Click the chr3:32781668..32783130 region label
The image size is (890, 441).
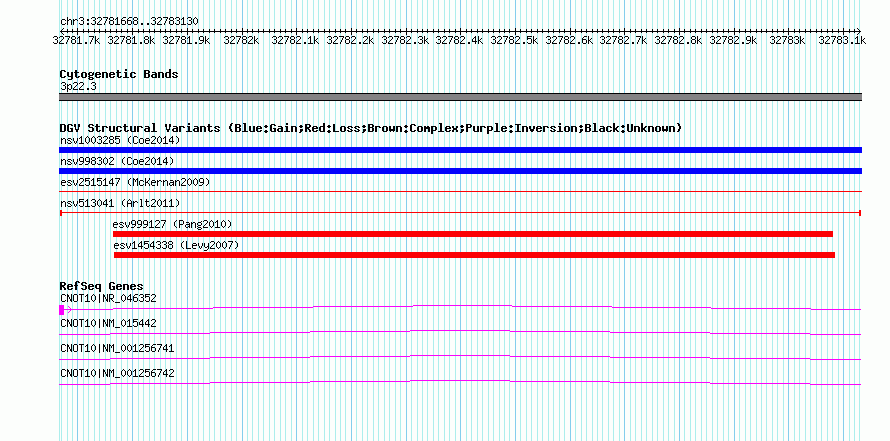tap(129, 21)
